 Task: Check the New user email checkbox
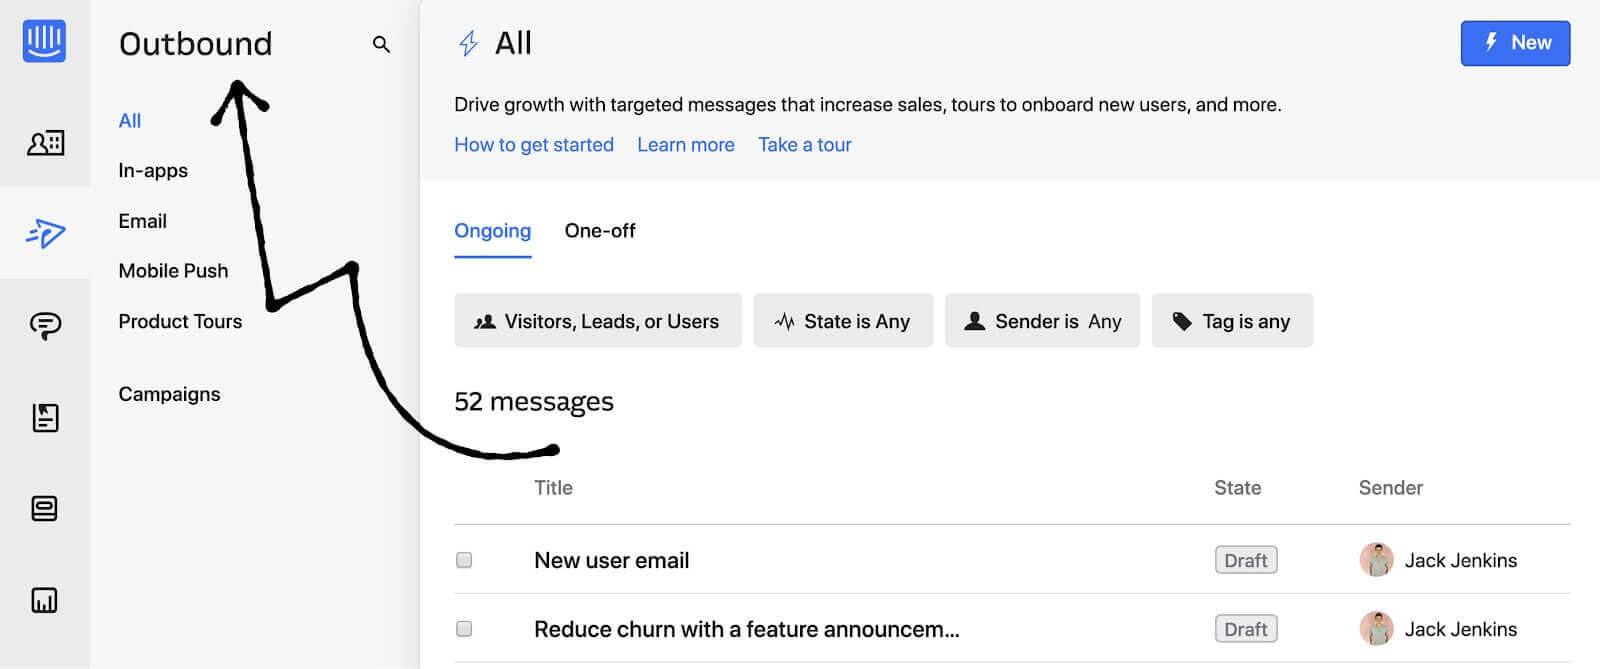(x=464, y=560)
